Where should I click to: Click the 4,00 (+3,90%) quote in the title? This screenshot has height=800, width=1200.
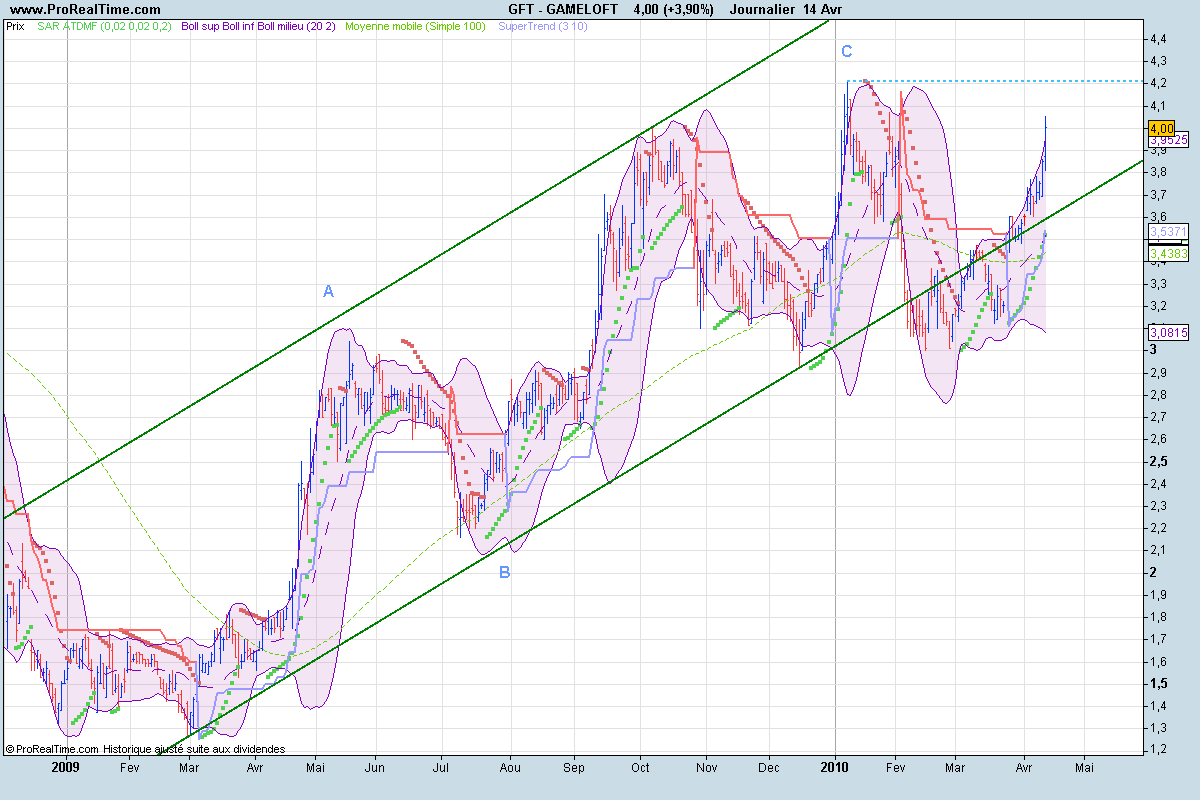click(673, 9)
